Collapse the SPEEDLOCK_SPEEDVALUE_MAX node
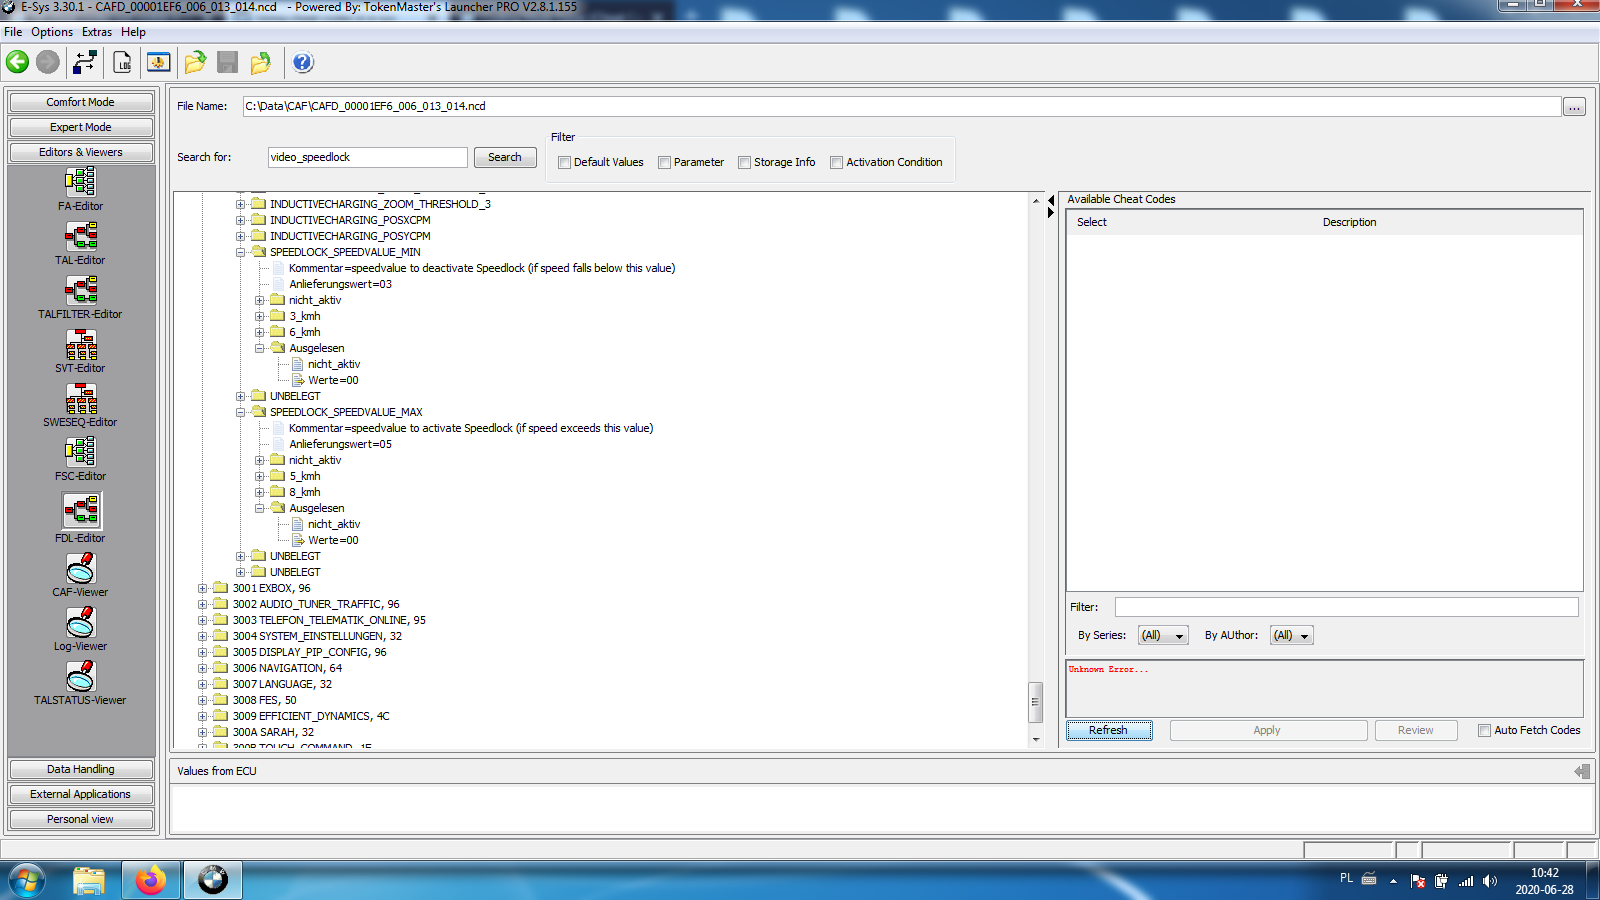 tap(241, 412)
